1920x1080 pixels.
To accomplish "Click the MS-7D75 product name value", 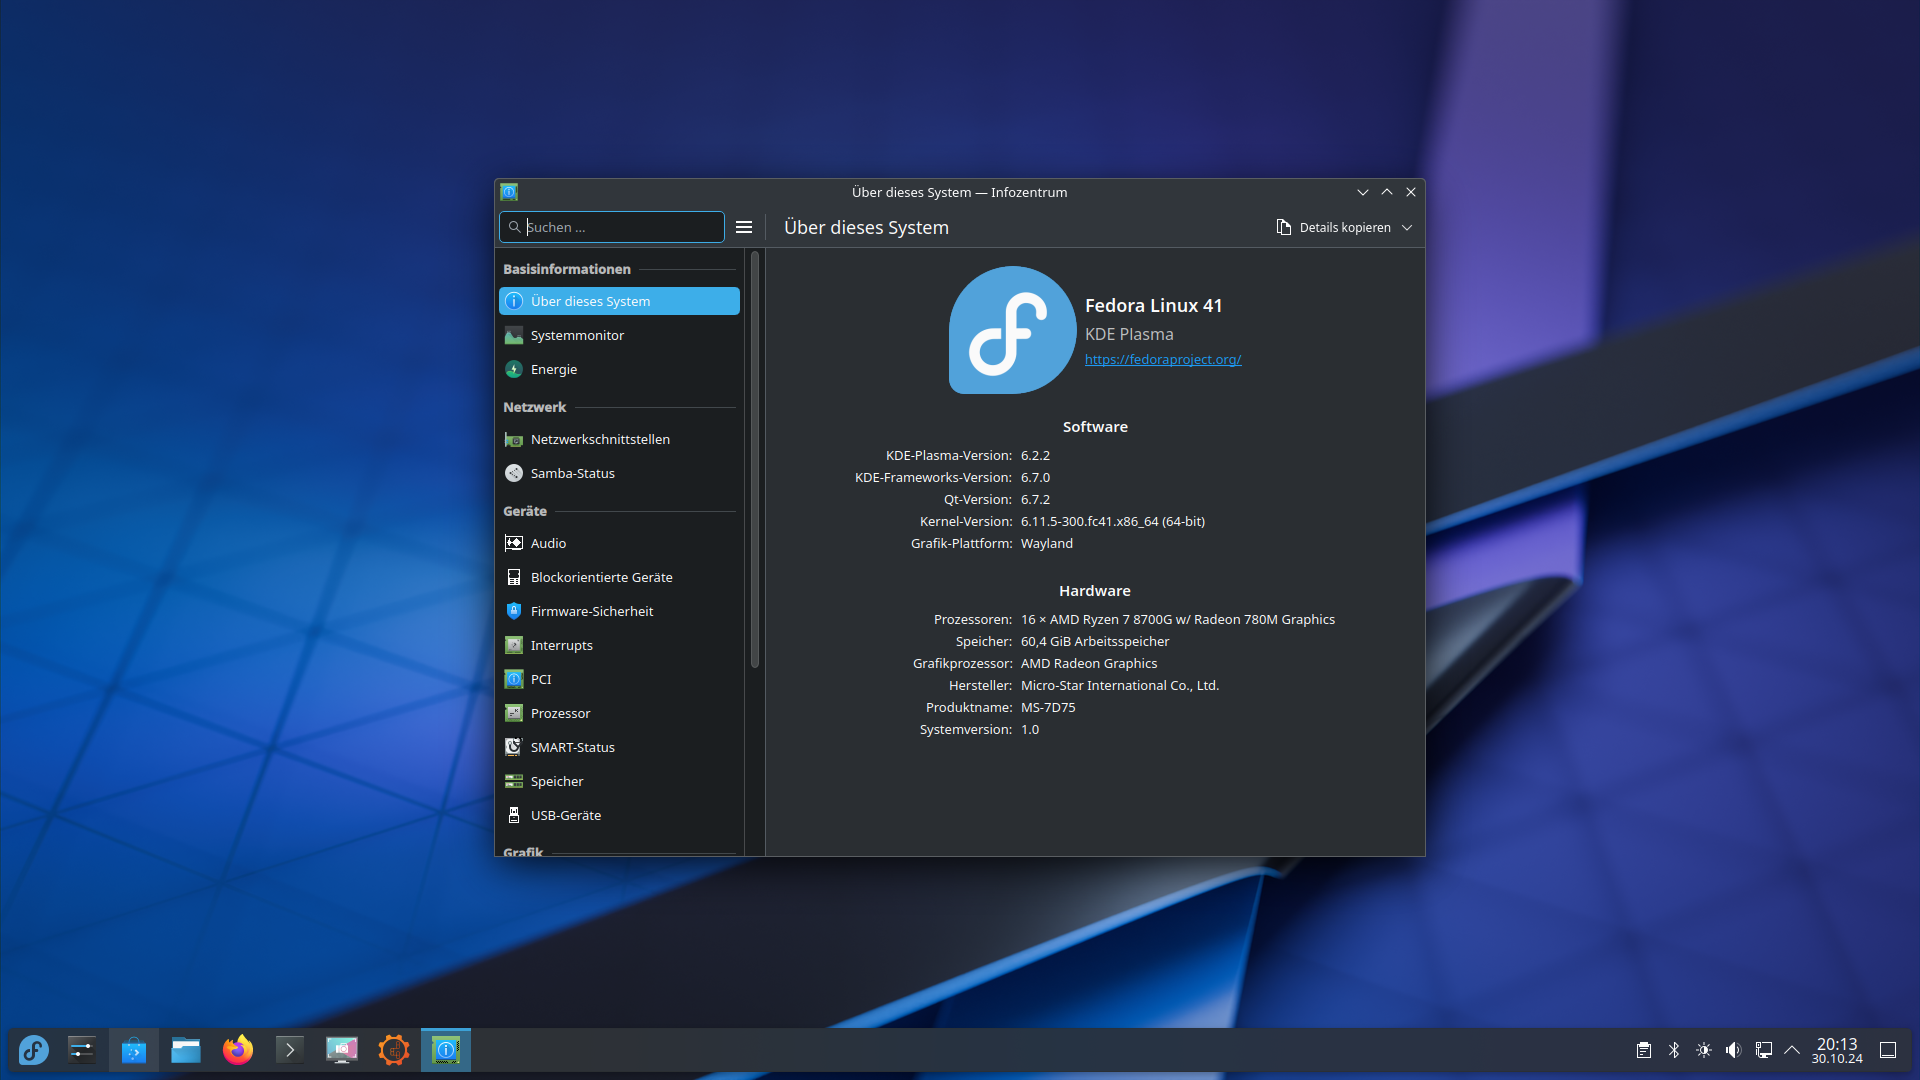I will tap(1048, 707).
